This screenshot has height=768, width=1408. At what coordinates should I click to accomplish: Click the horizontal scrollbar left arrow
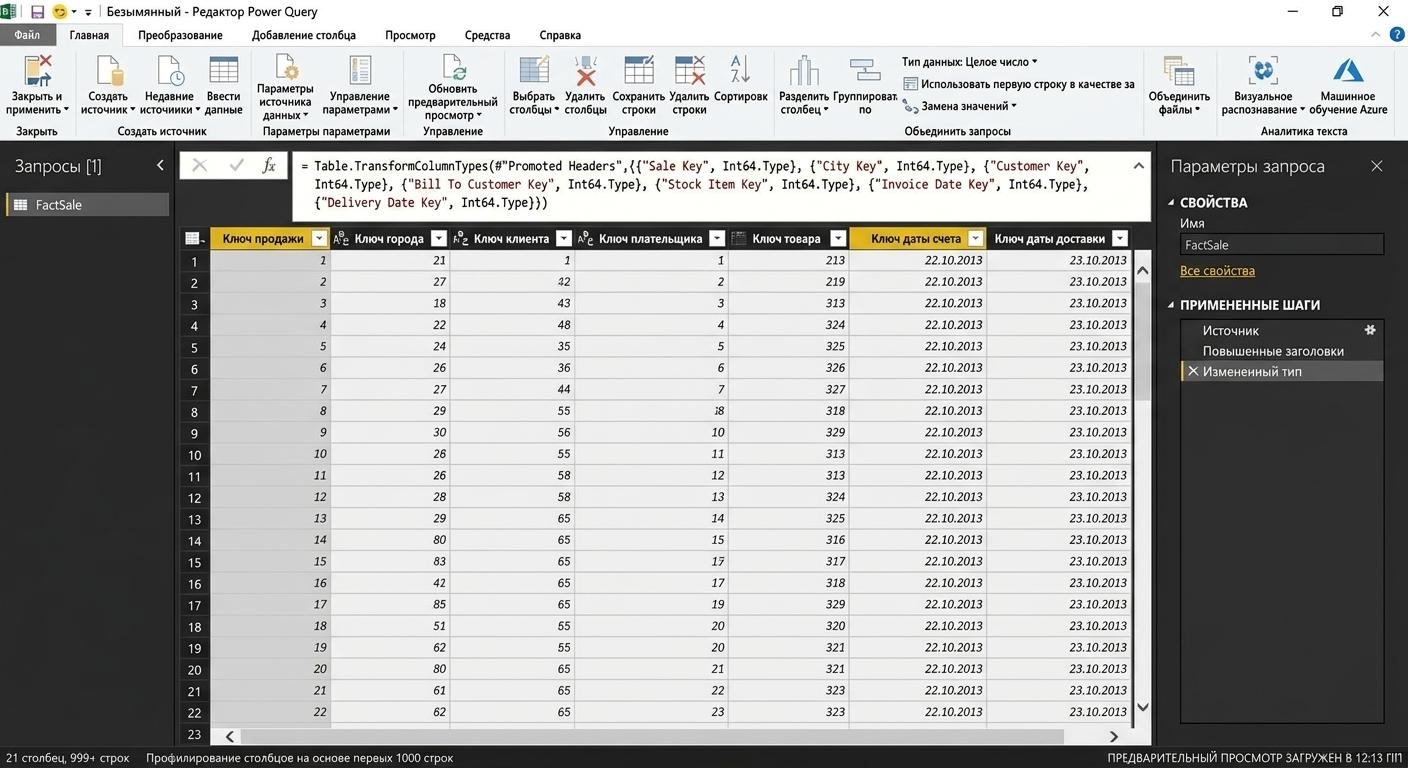point(229,736)
